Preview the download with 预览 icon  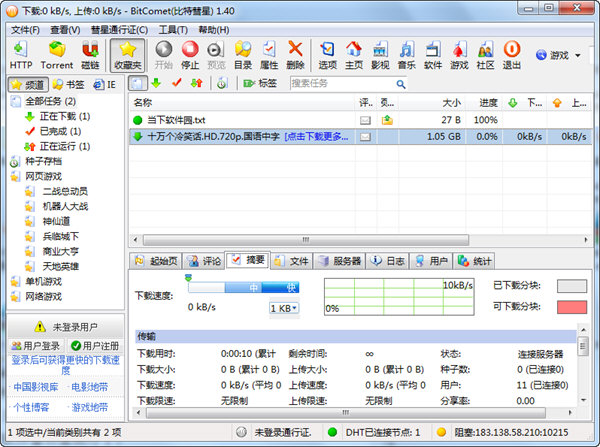point(216,55)
